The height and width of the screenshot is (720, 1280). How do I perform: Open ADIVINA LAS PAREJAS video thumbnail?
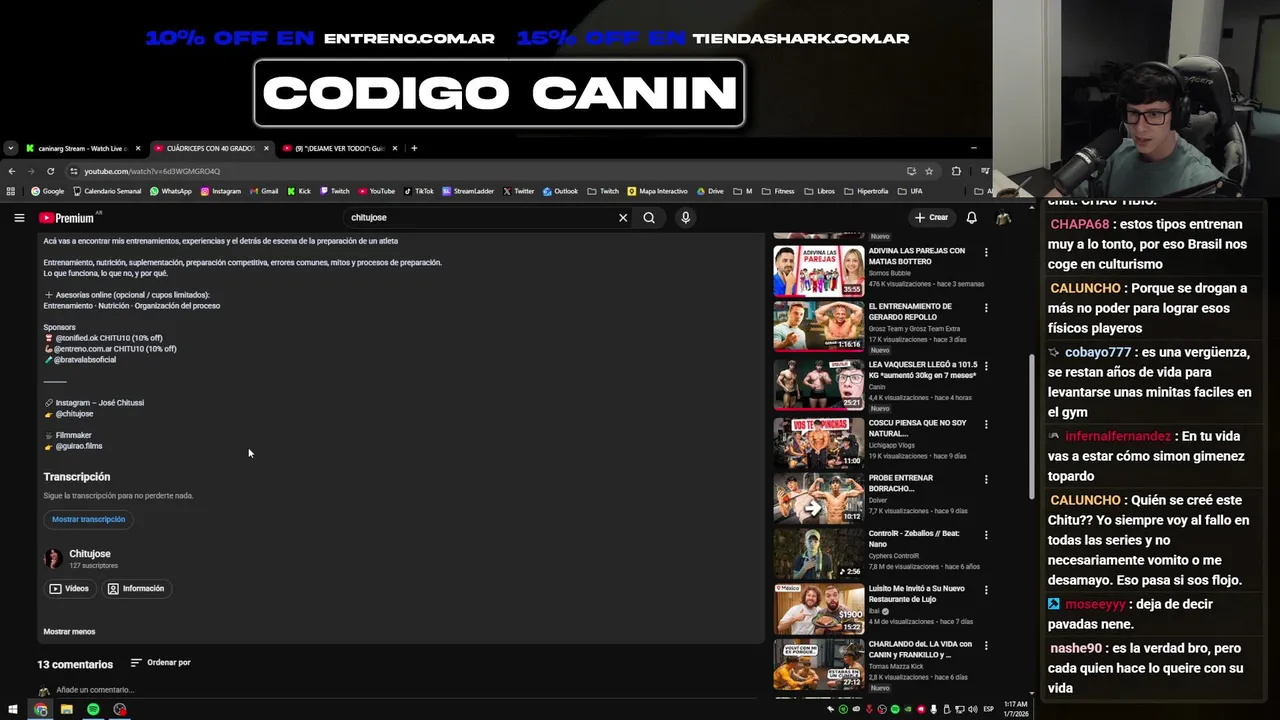pos(818,270)
